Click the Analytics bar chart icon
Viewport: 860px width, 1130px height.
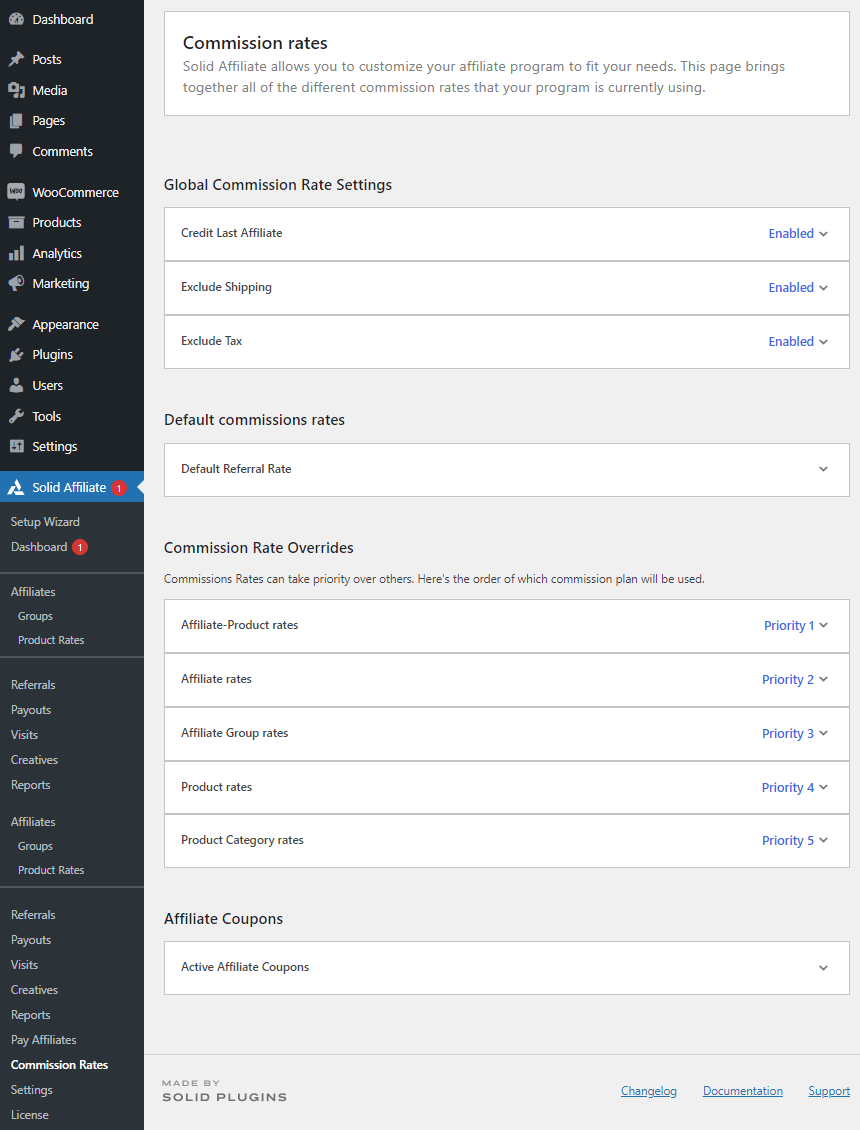[16, 254]
